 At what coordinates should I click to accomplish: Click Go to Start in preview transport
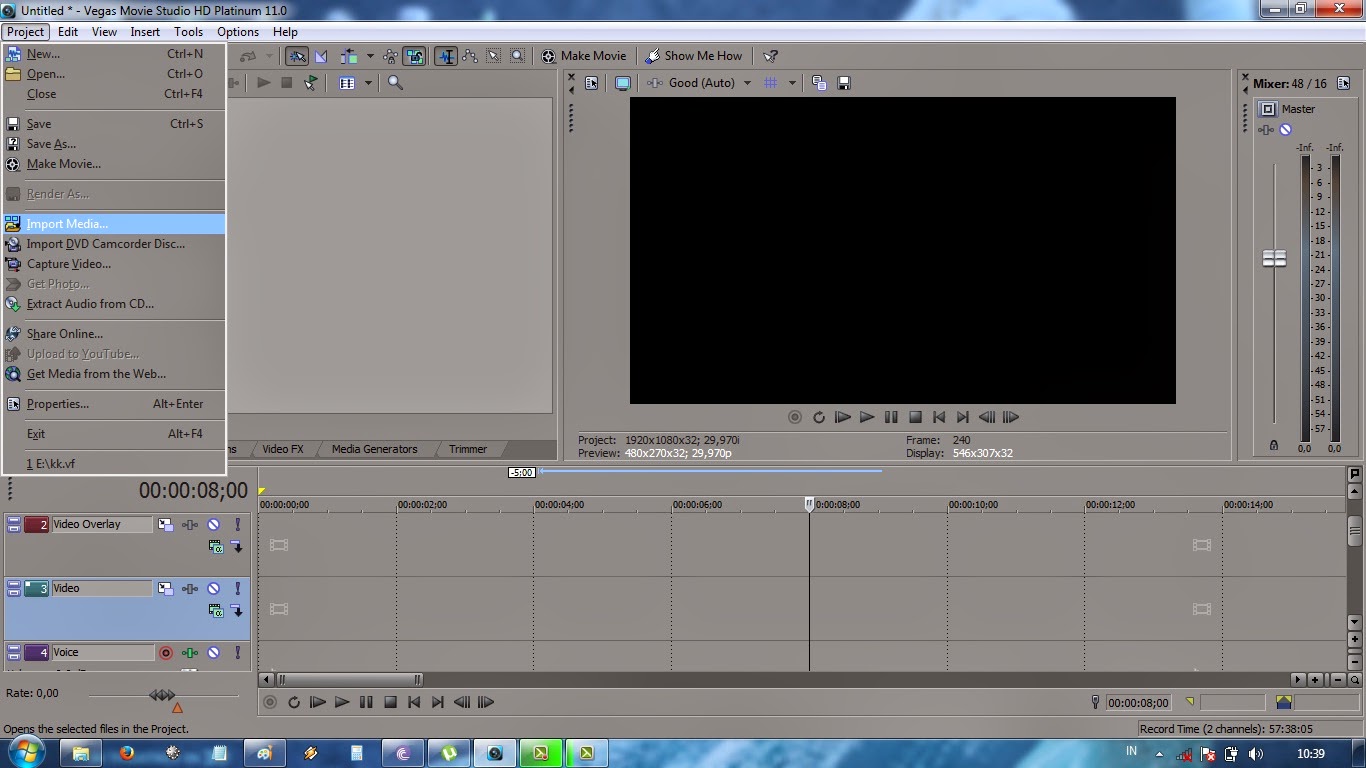point(938,417)
